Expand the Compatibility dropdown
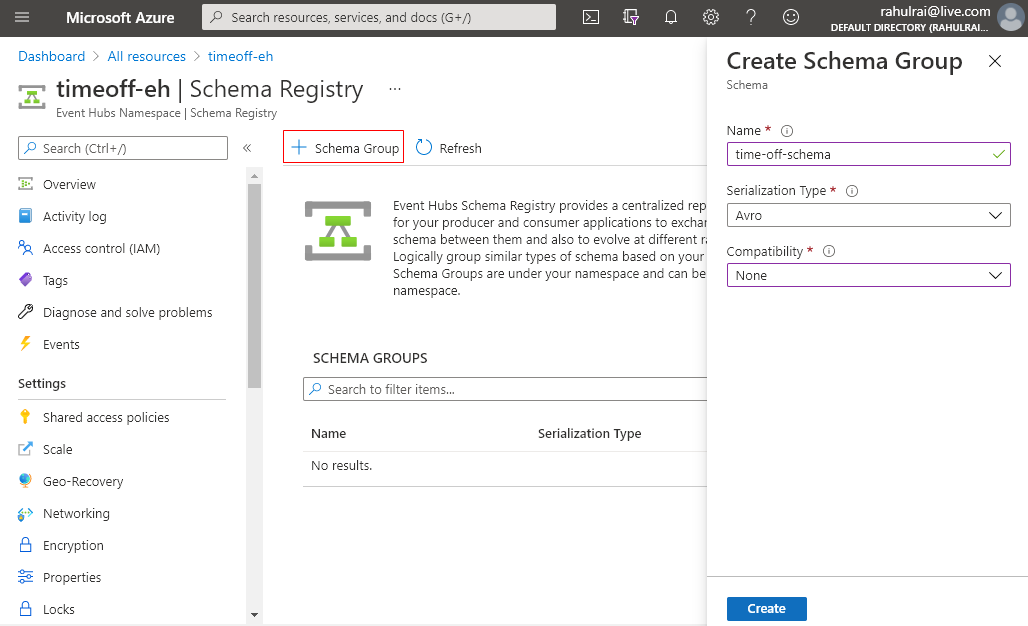This screenshot has width=1028, height=626. (868, 275)
